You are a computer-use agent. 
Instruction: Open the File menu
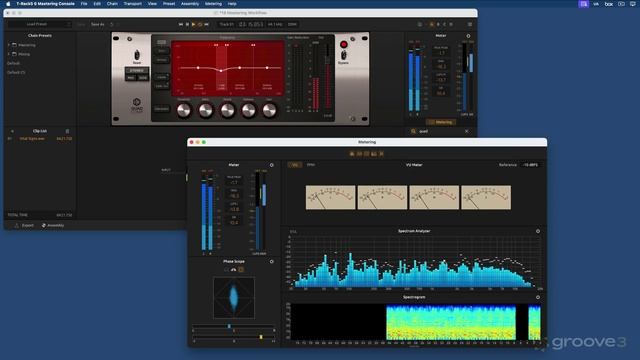pyautogui.click(x=84, y=4)
